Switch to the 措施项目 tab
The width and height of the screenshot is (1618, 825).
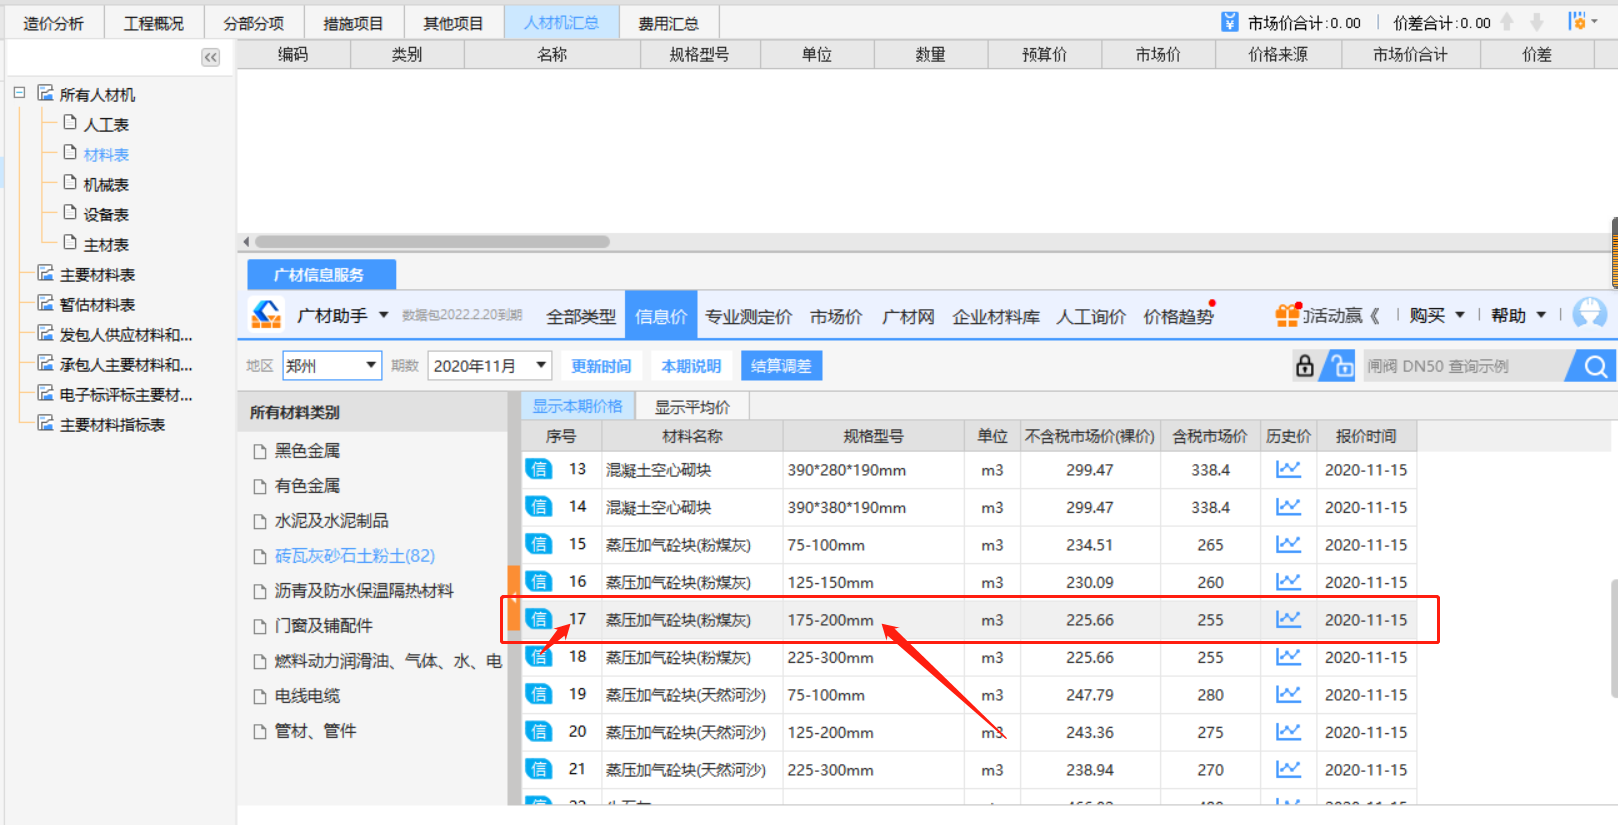[x=354, y=23]
